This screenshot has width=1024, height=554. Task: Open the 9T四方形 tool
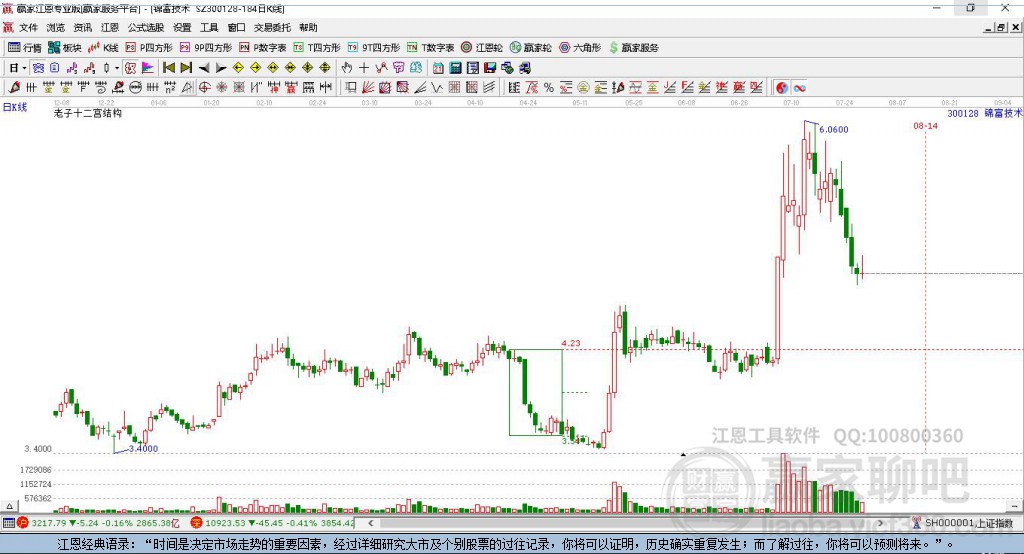point(374,48)
